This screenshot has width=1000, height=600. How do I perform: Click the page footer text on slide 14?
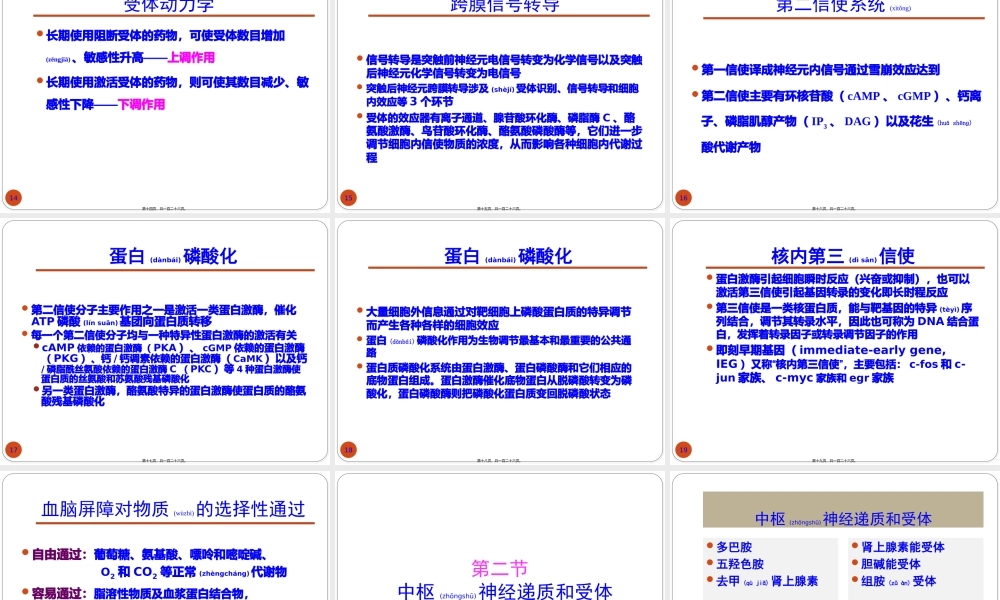point(165,208)
